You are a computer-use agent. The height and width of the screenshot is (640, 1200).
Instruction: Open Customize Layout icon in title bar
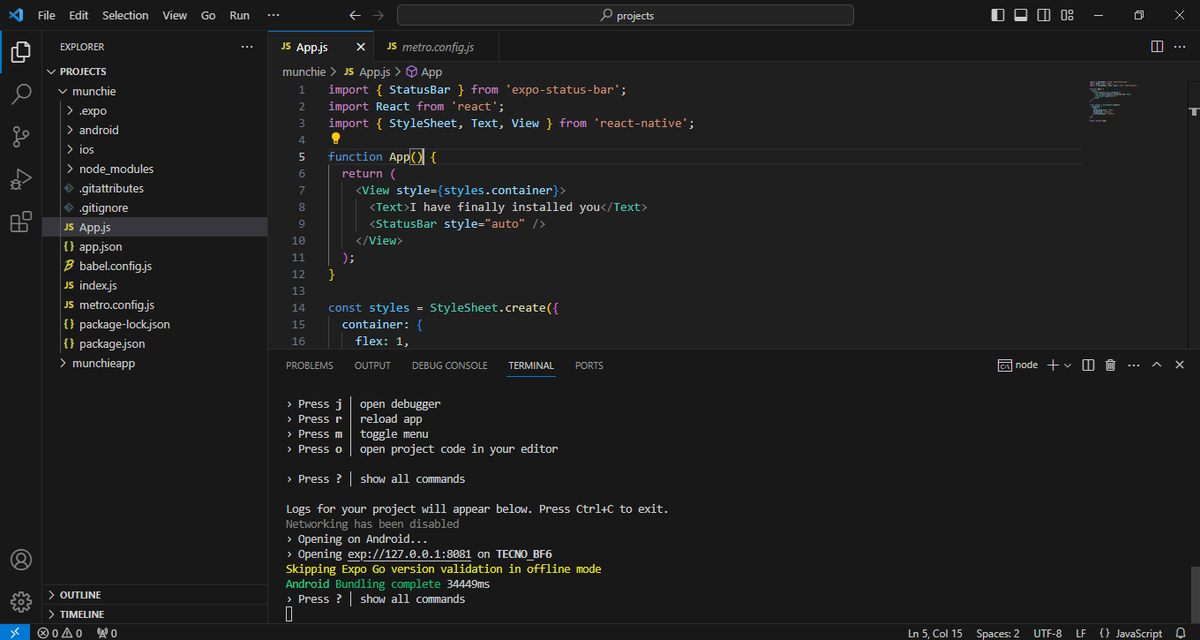[1067, 15]
